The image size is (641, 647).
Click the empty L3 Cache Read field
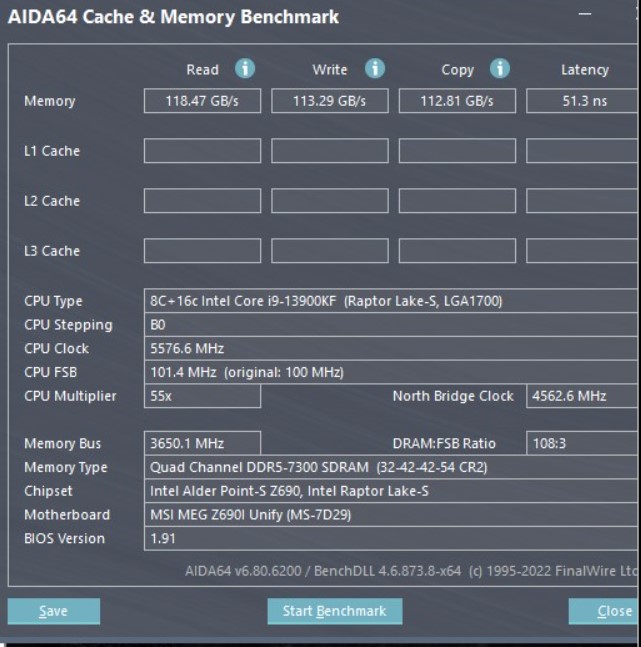[x=202, y=250]
